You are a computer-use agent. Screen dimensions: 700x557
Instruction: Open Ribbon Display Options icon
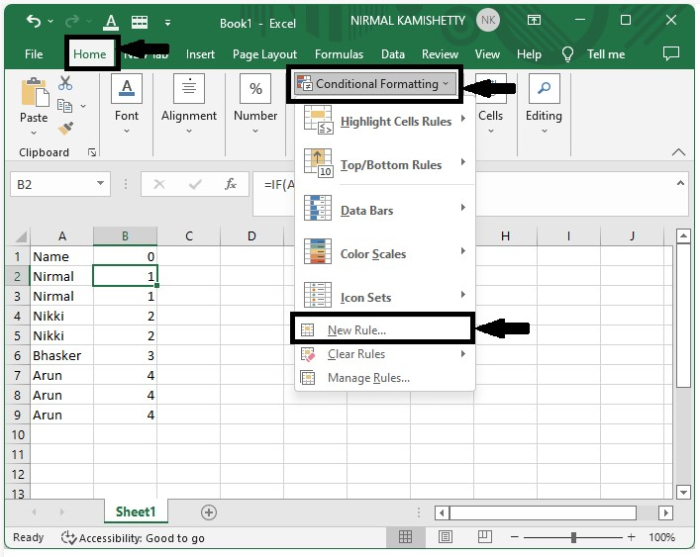[534, 20]
